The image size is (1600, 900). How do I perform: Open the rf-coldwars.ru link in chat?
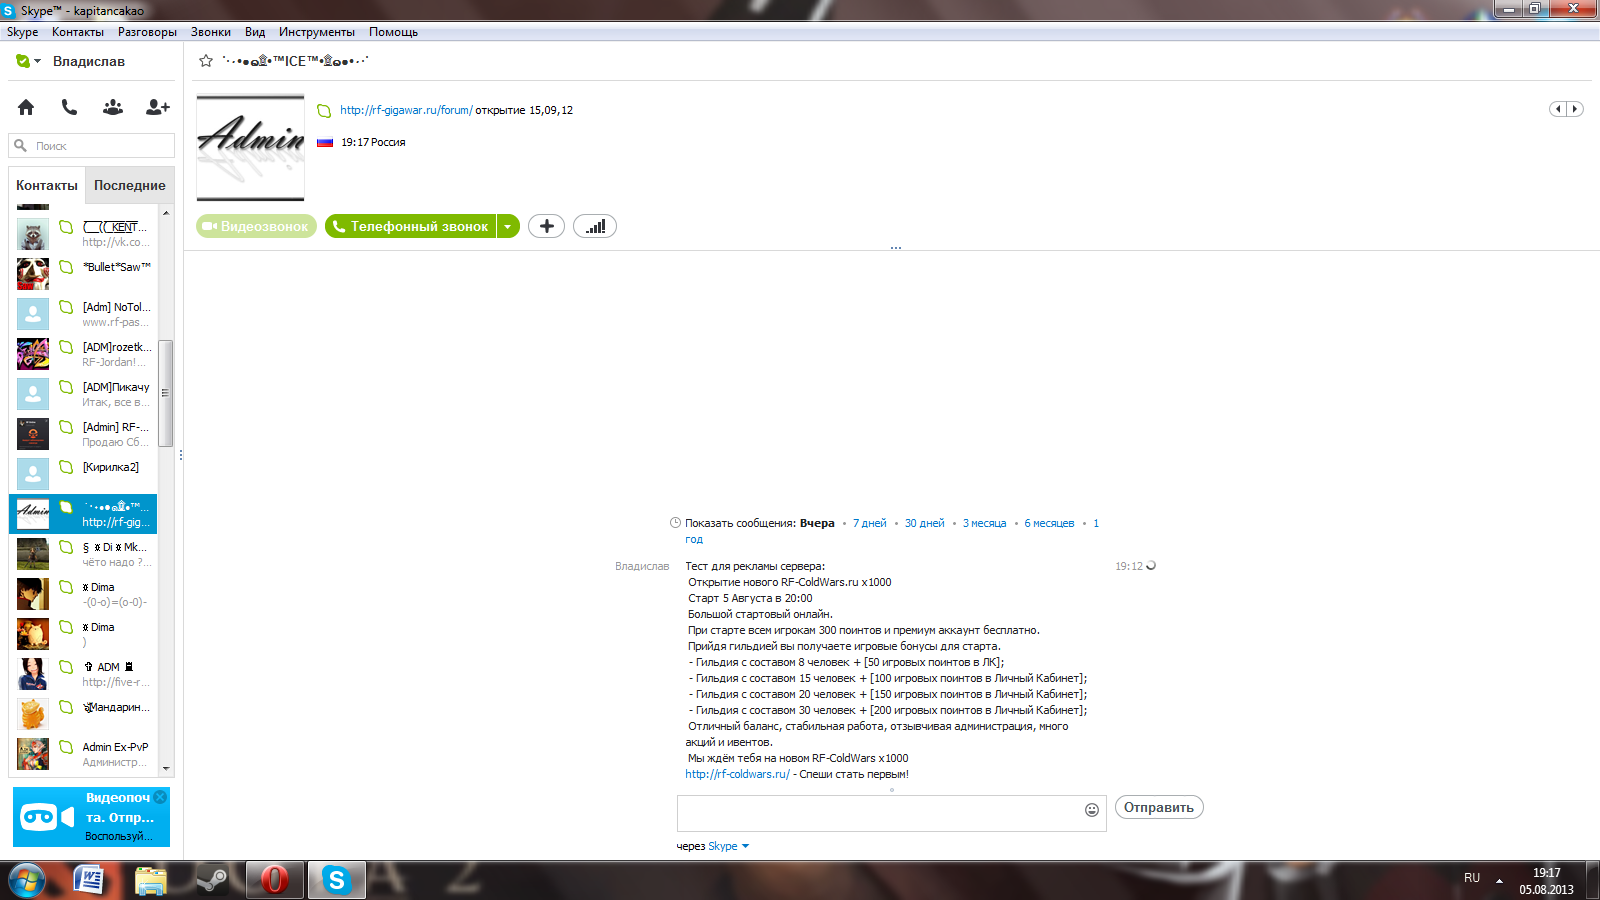coord(737,774)
